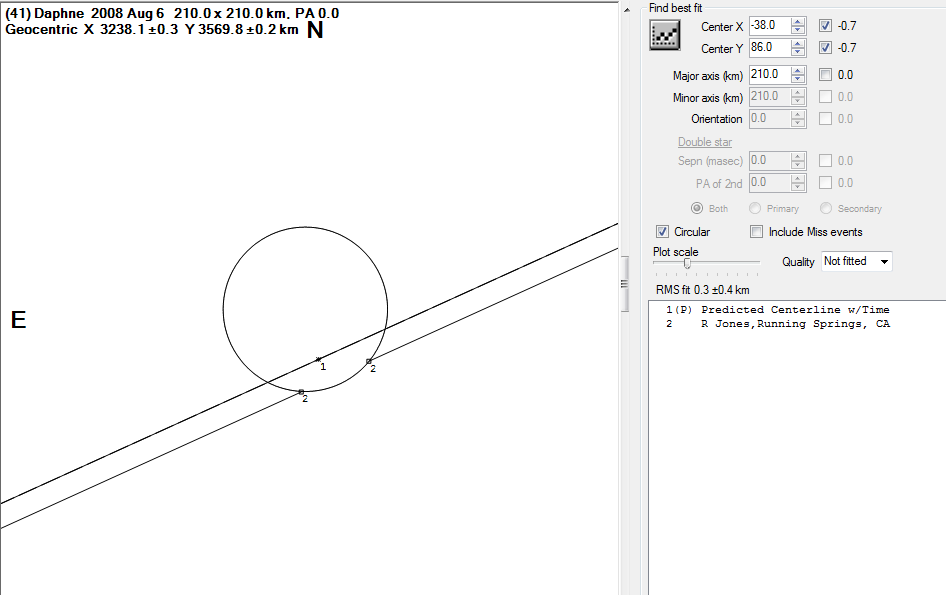The height and width of the screenshot is (595, 946).
Task: Click the Minor axis (km) field
Action: [770, 97]
